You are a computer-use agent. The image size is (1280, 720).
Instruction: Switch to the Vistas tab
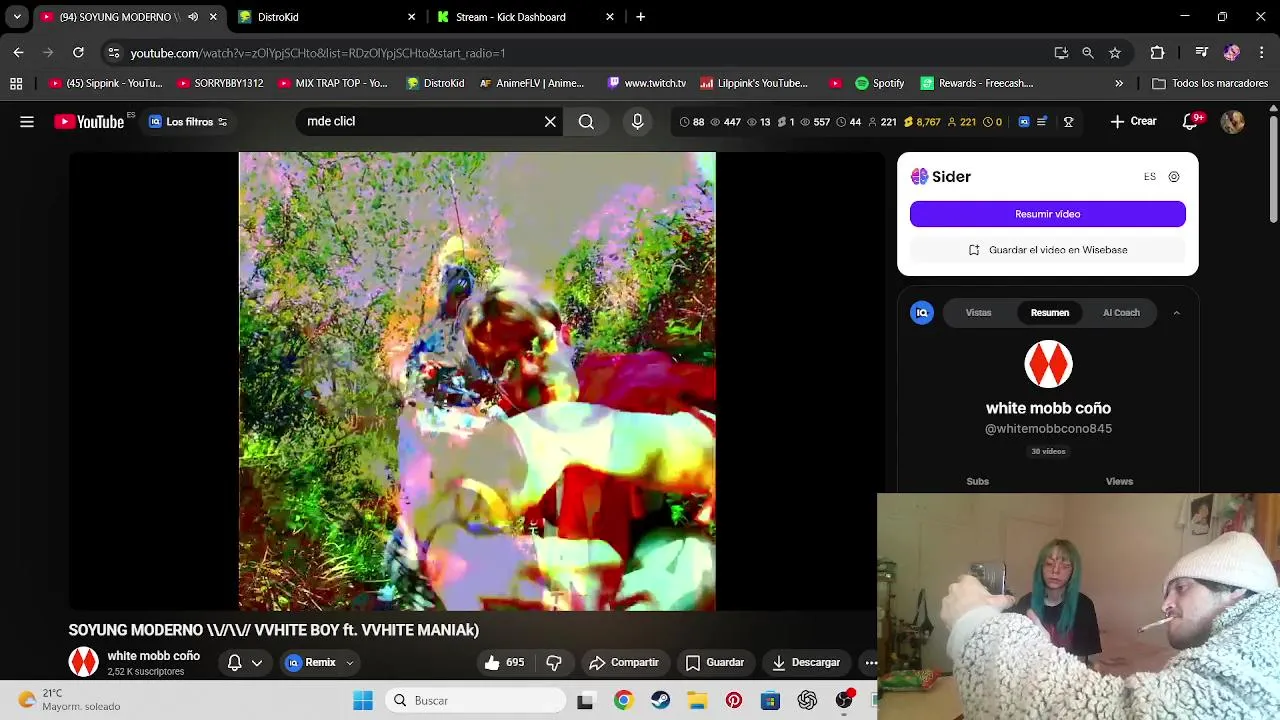click(978, 313)
